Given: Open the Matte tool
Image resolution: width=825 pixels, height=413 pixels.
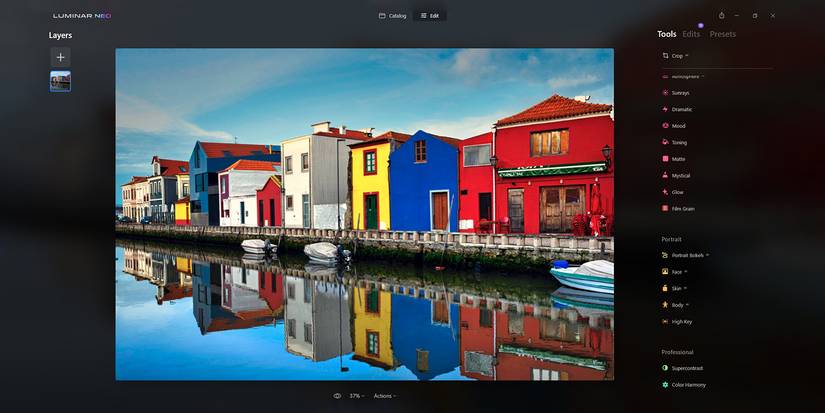Looking at the screenshot, I should click(x=674, y=159).
